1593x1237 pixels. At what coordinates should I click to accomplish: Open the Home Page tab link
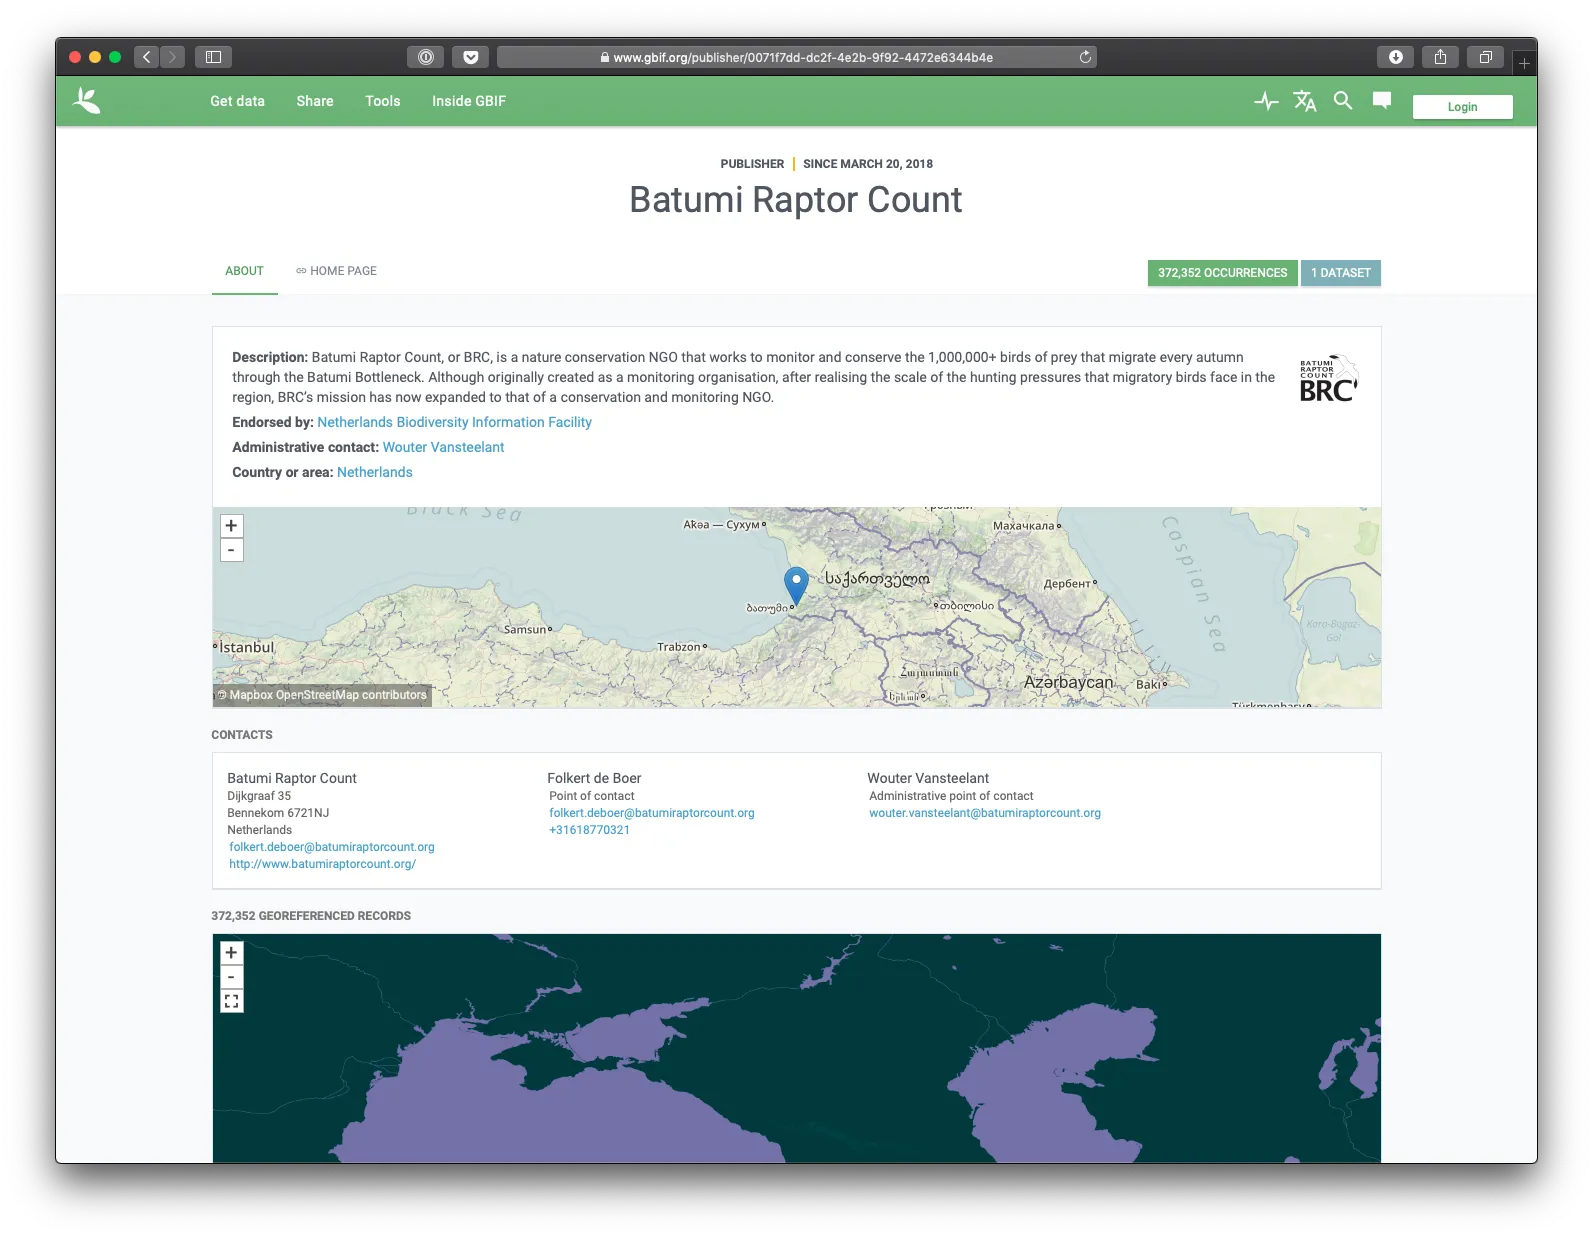336,271
